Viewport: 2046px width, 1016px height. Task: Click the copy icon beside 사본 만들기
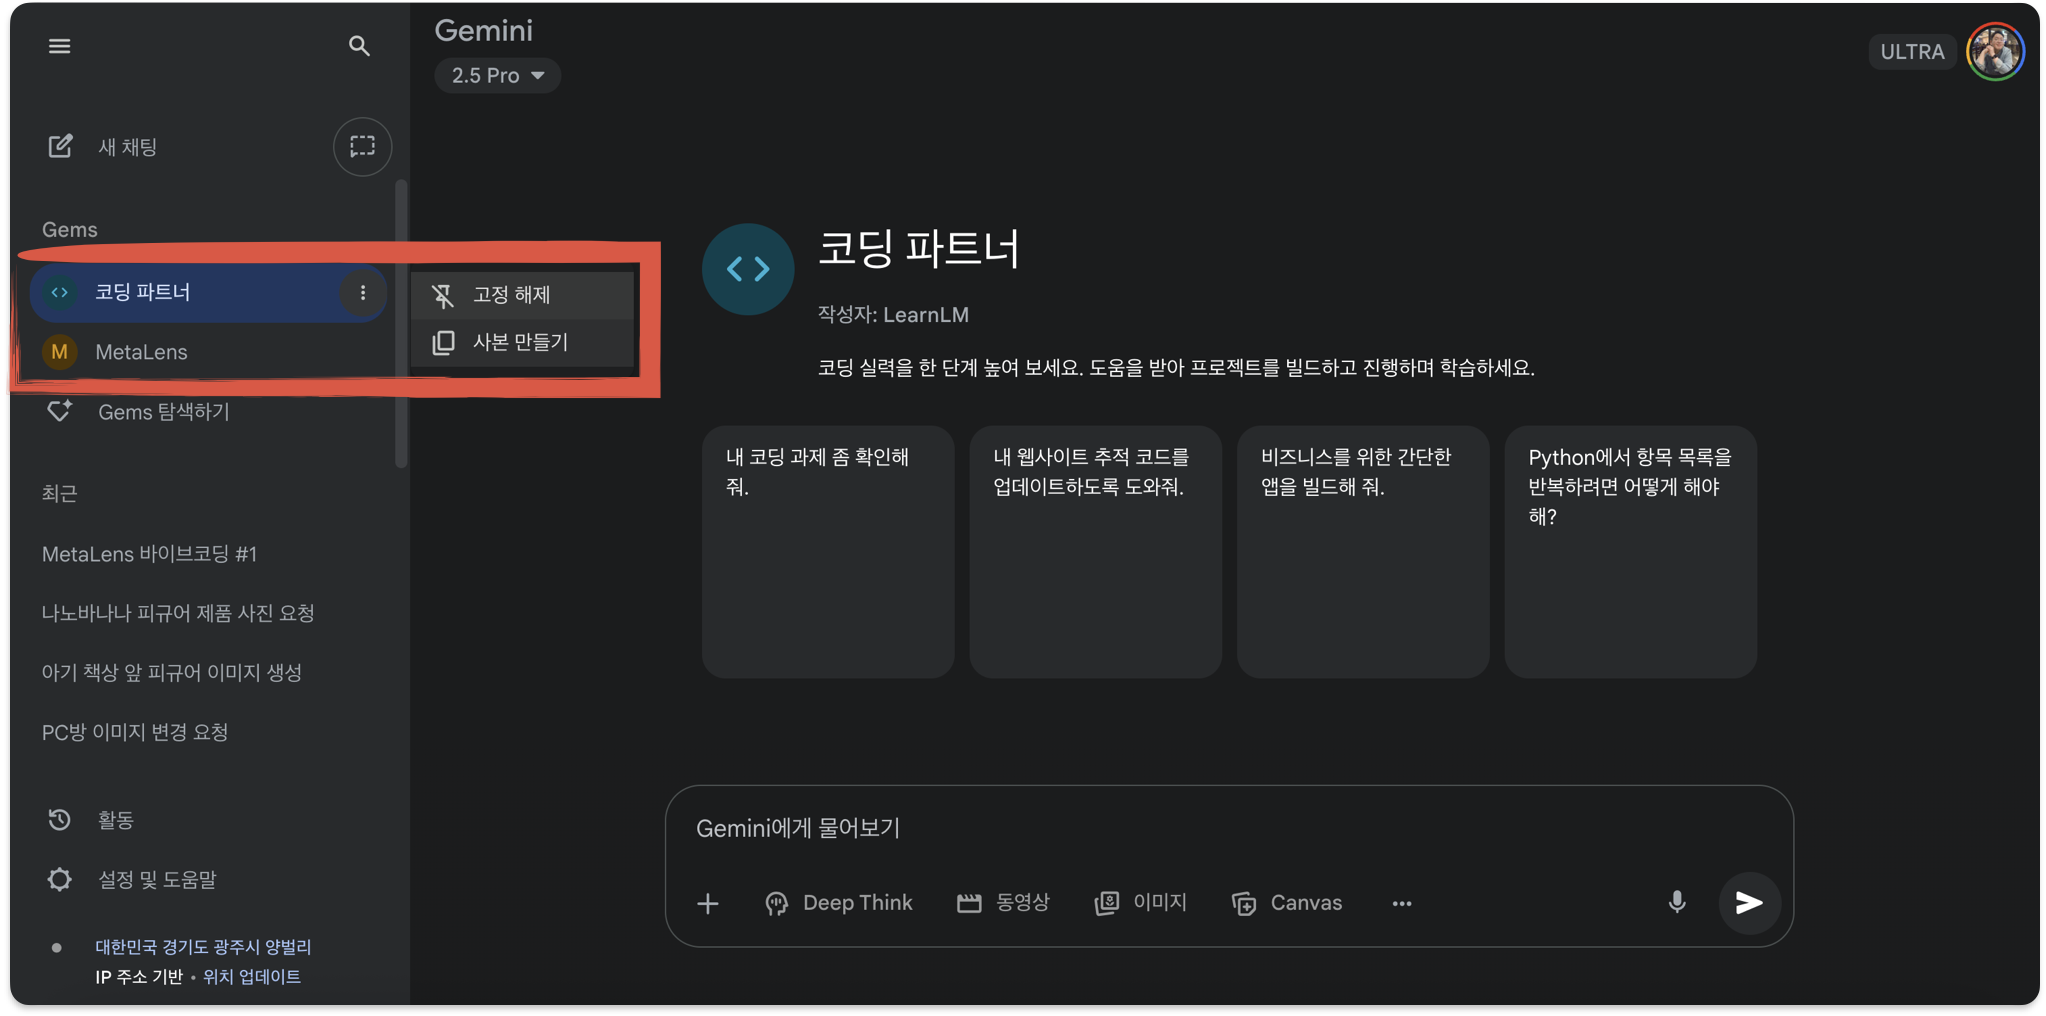[x=443, y=342]
